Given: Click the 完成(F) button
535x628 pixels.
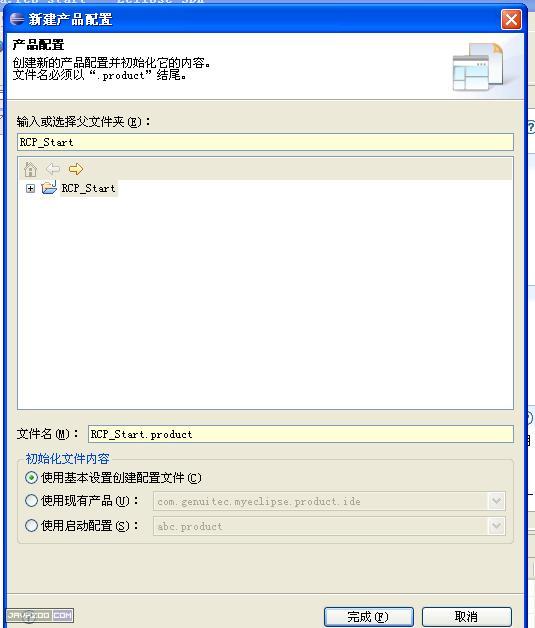Looking at the screenshot, I should (x=368, y=616).
